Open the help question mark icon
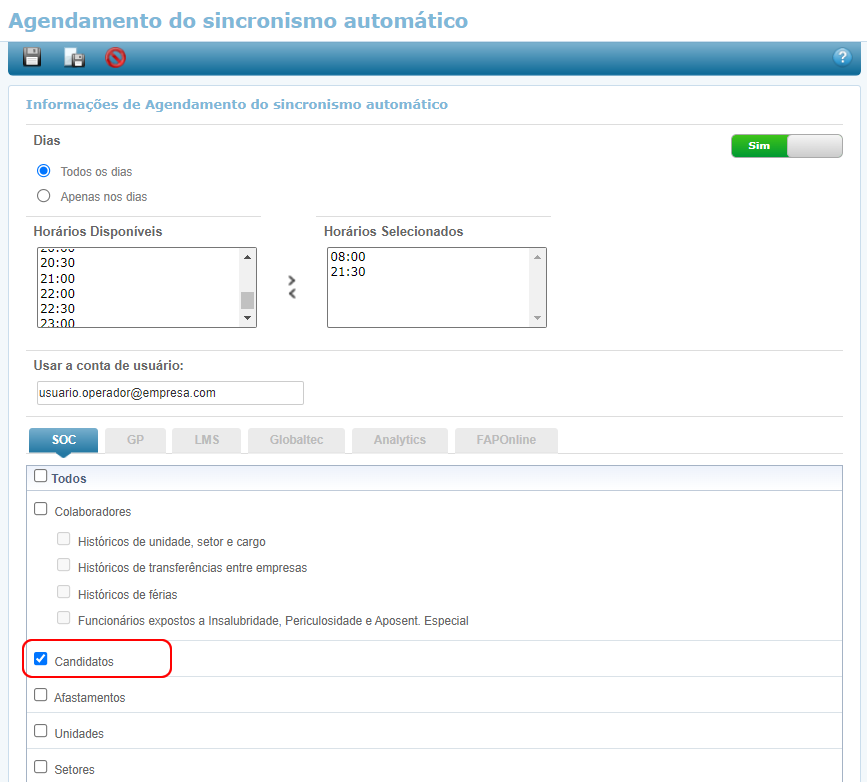The height and width of the screenshot is (782, 867). pyautogui.click(x=841, y=57)
